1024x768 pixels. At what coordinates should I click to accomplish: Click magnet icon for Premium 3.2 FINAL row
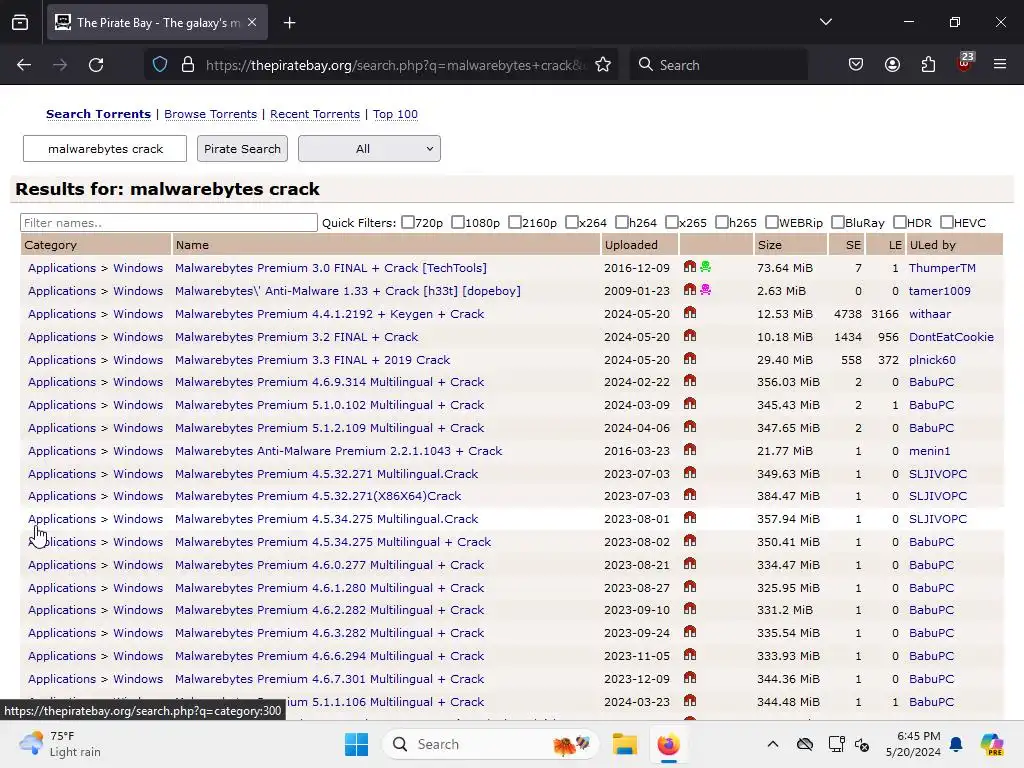[690, 336]
